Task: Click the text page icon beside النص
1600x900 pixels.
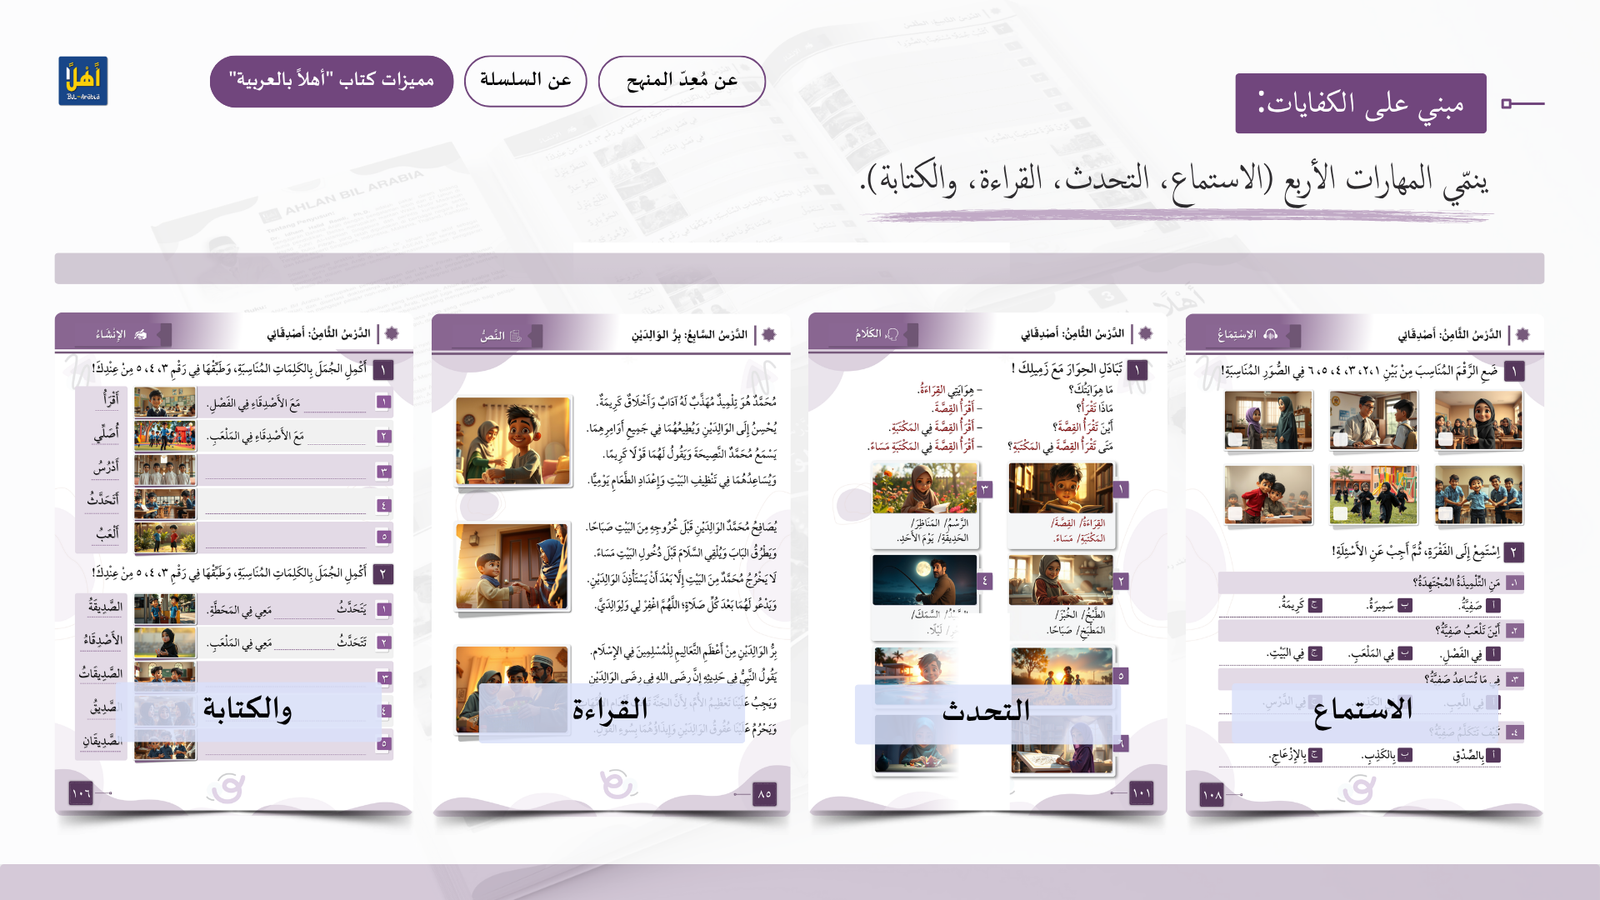Action: (x=516, y=336)
